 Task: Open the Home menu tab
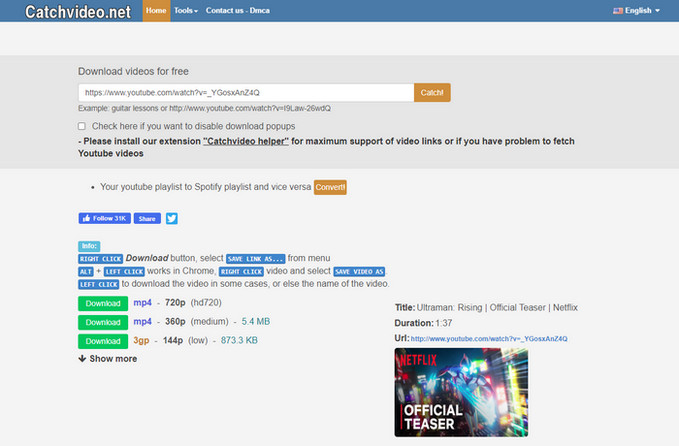point(156,10)
